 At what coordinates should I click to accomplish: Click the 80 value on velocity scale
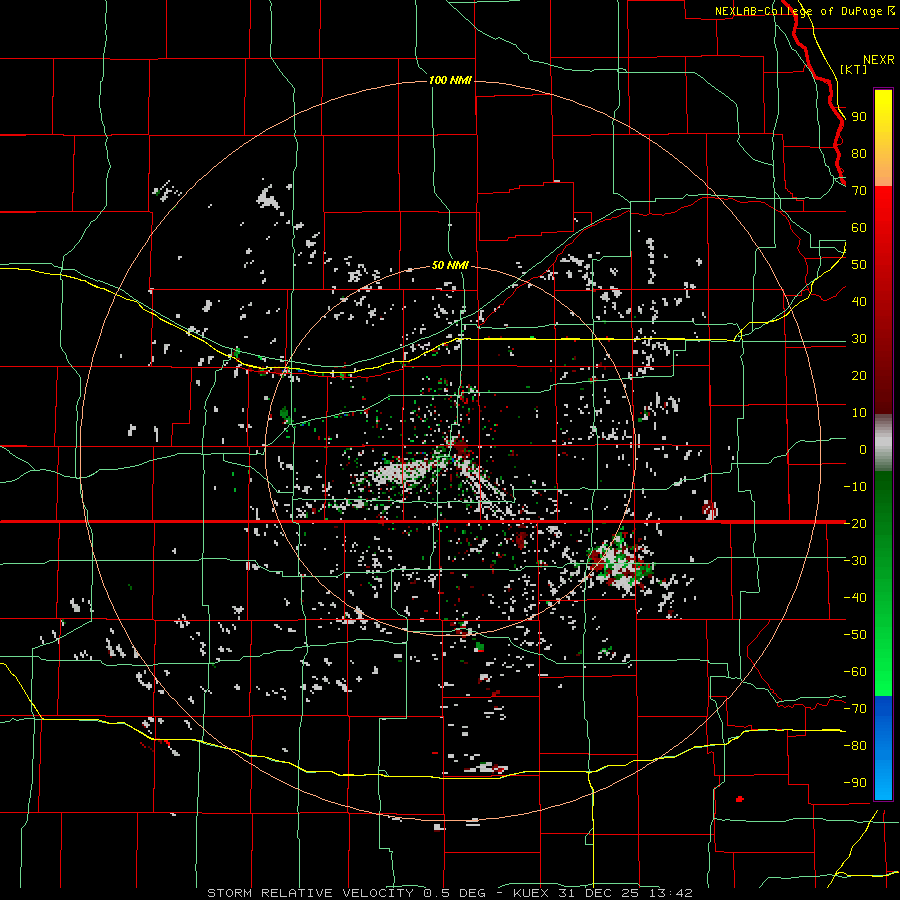click(859, 154)
